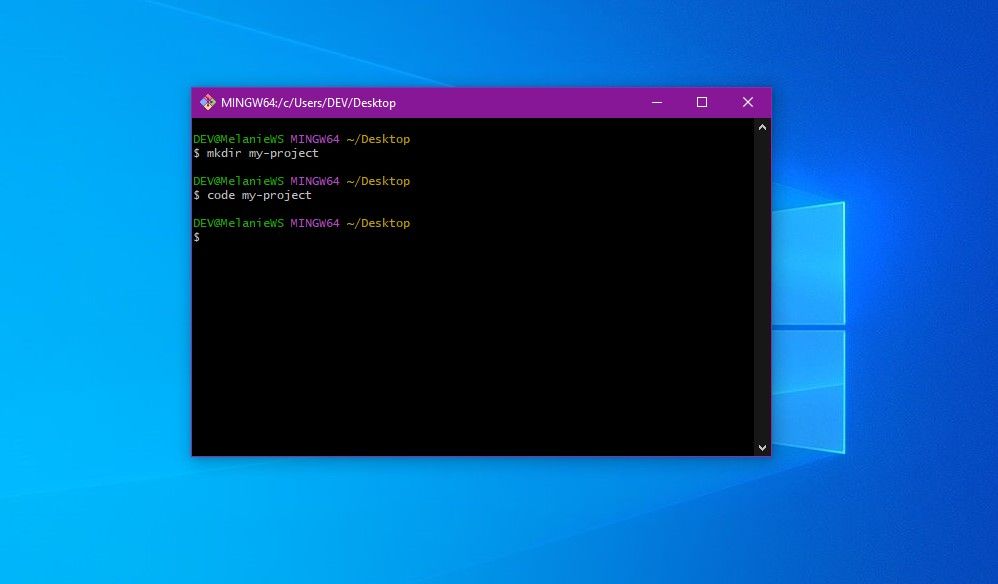Image resolution: width=998 pixels, height=584 pixels.
Task: Click the scrollbar up arrow
Action: point(761,126)
